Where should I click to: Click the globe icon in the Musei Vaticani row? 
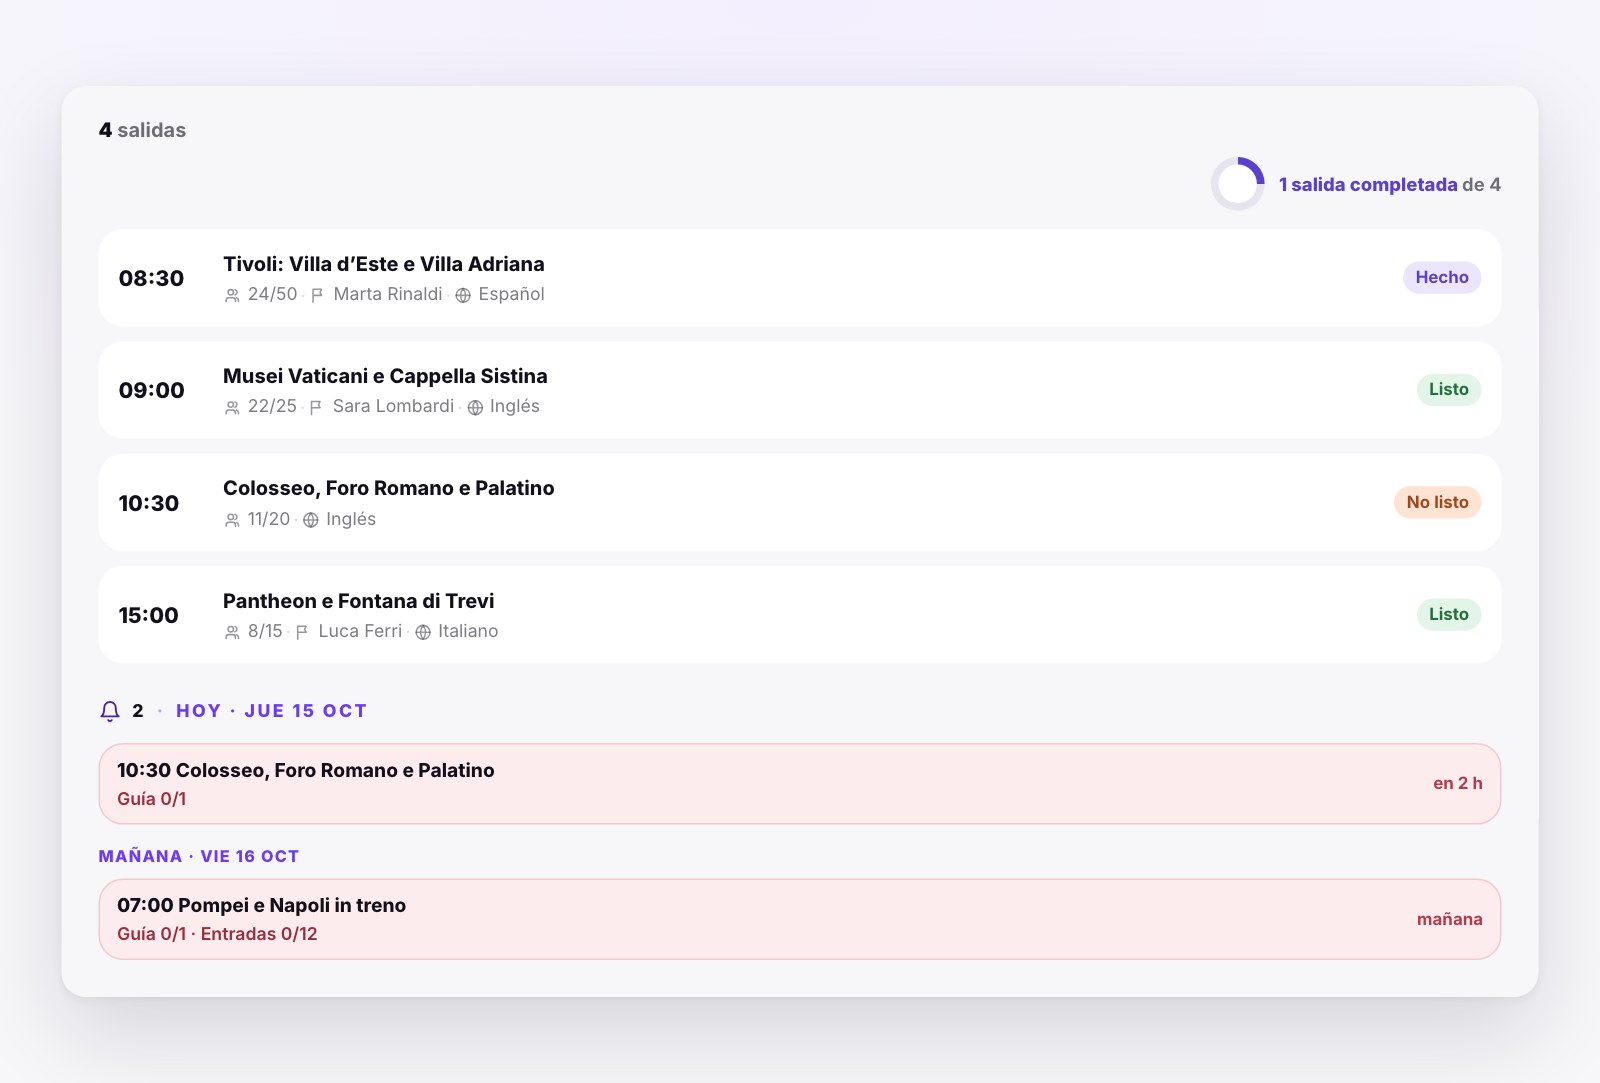click(x=475, y=407)
